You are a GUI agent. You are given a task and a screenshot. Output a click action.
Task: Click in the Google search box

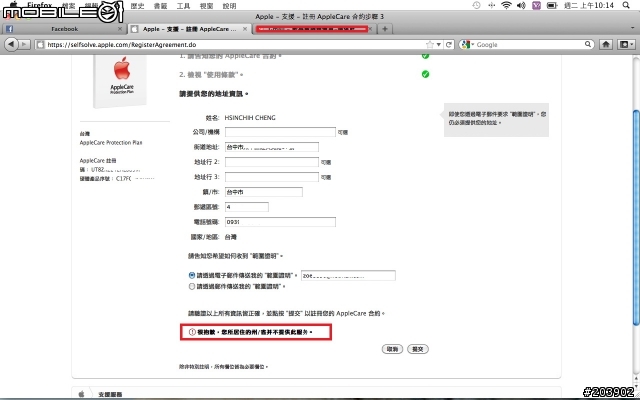(529, 44)
